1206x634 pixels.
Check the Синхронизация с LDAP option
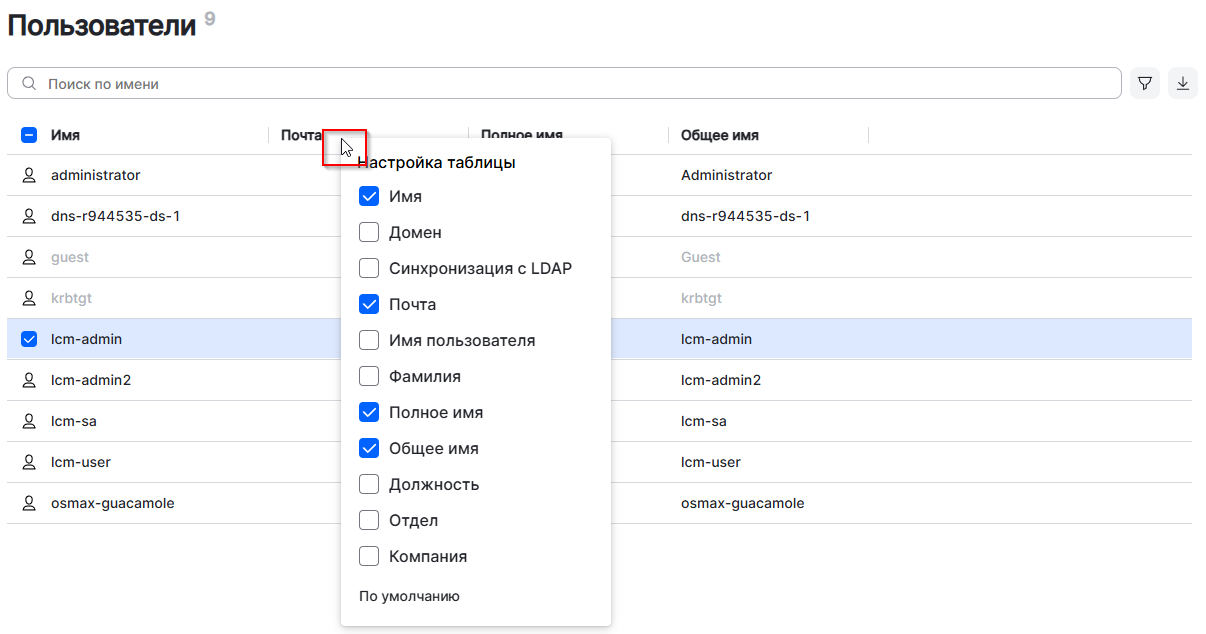coord(369,269)
